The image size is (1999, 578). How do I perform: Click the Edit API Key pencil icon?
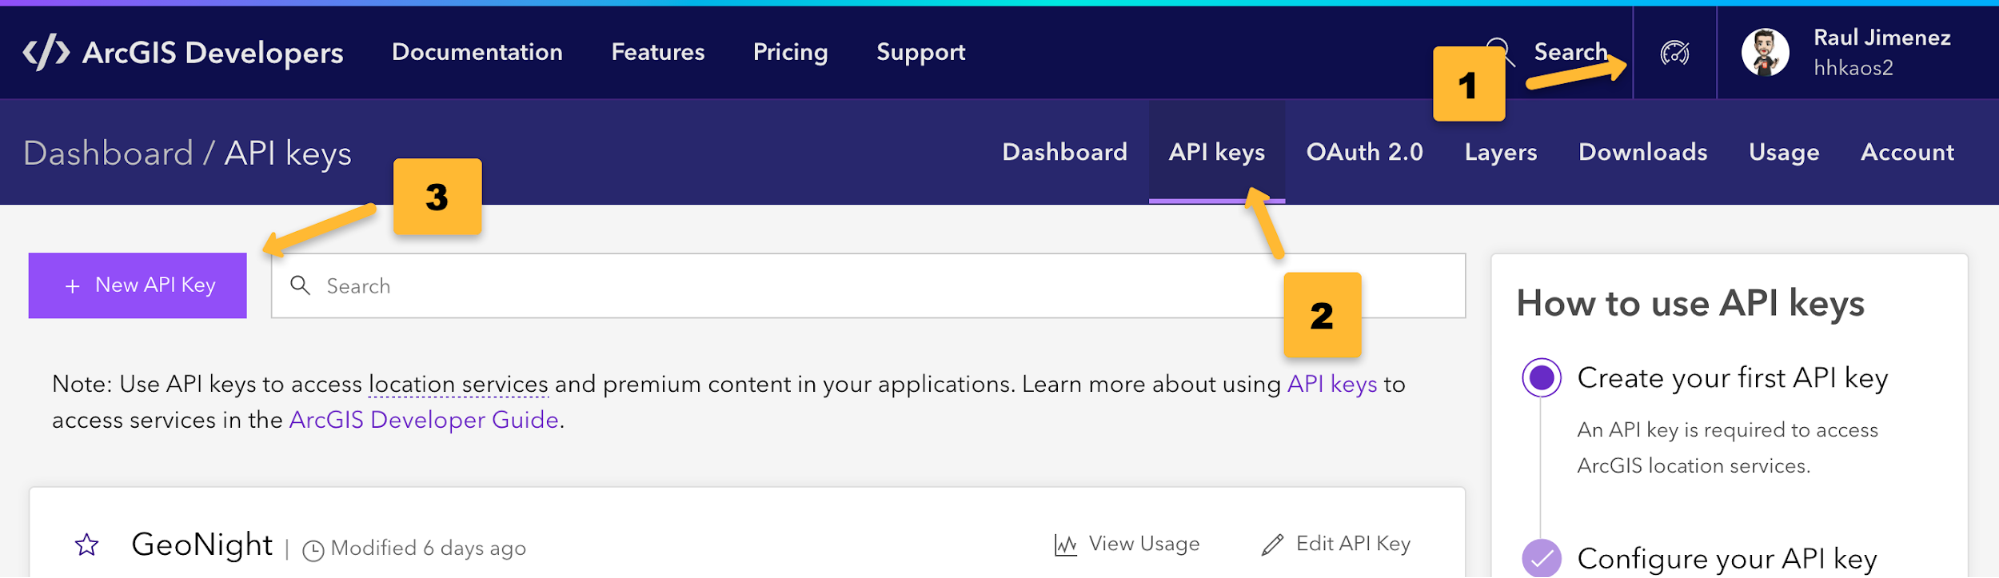pyautogui.click(x=1272, y=545)
